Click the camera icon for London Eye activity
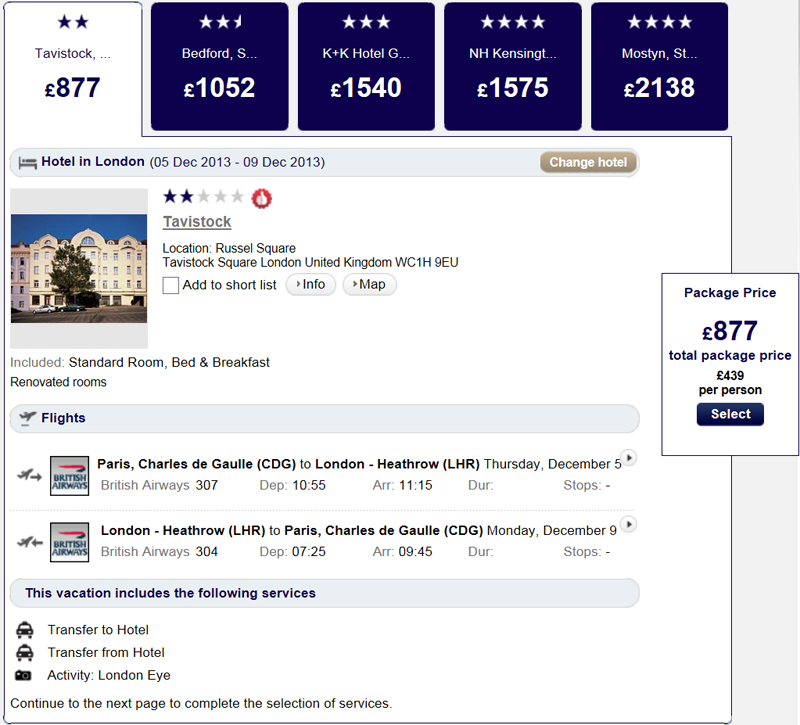This screenshot has width=800, height=725. [x=23, y=676]
